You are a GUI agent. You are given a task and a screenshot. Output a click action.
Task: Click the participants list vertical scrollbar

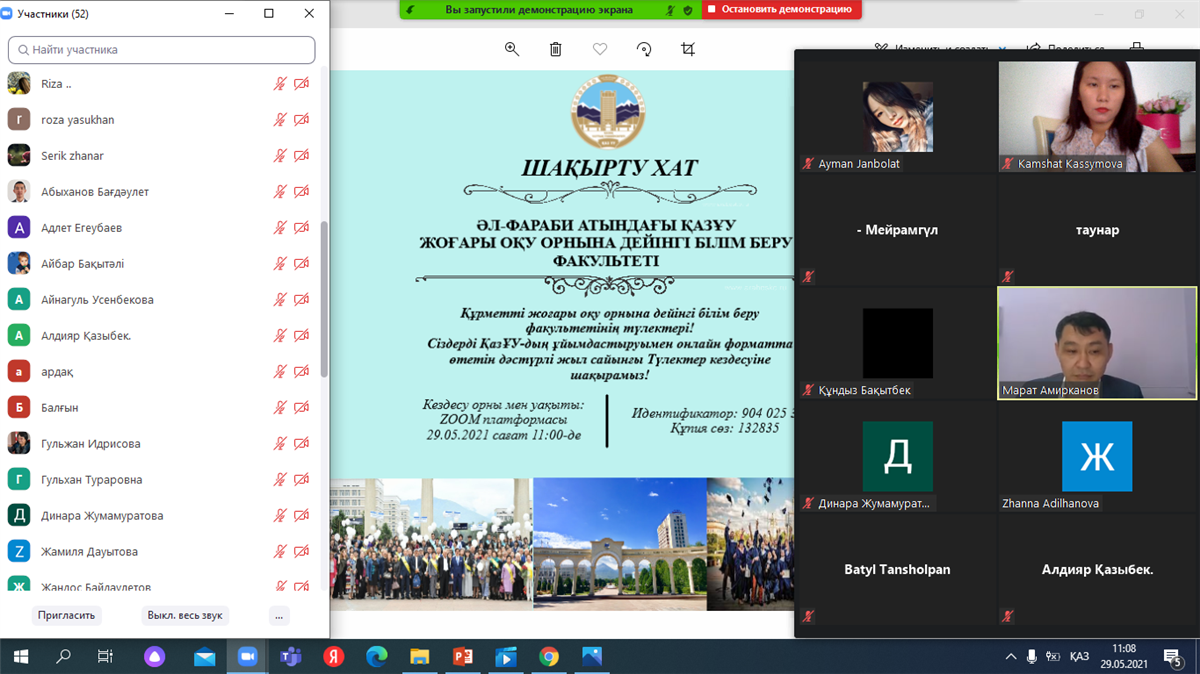point(323,300)
